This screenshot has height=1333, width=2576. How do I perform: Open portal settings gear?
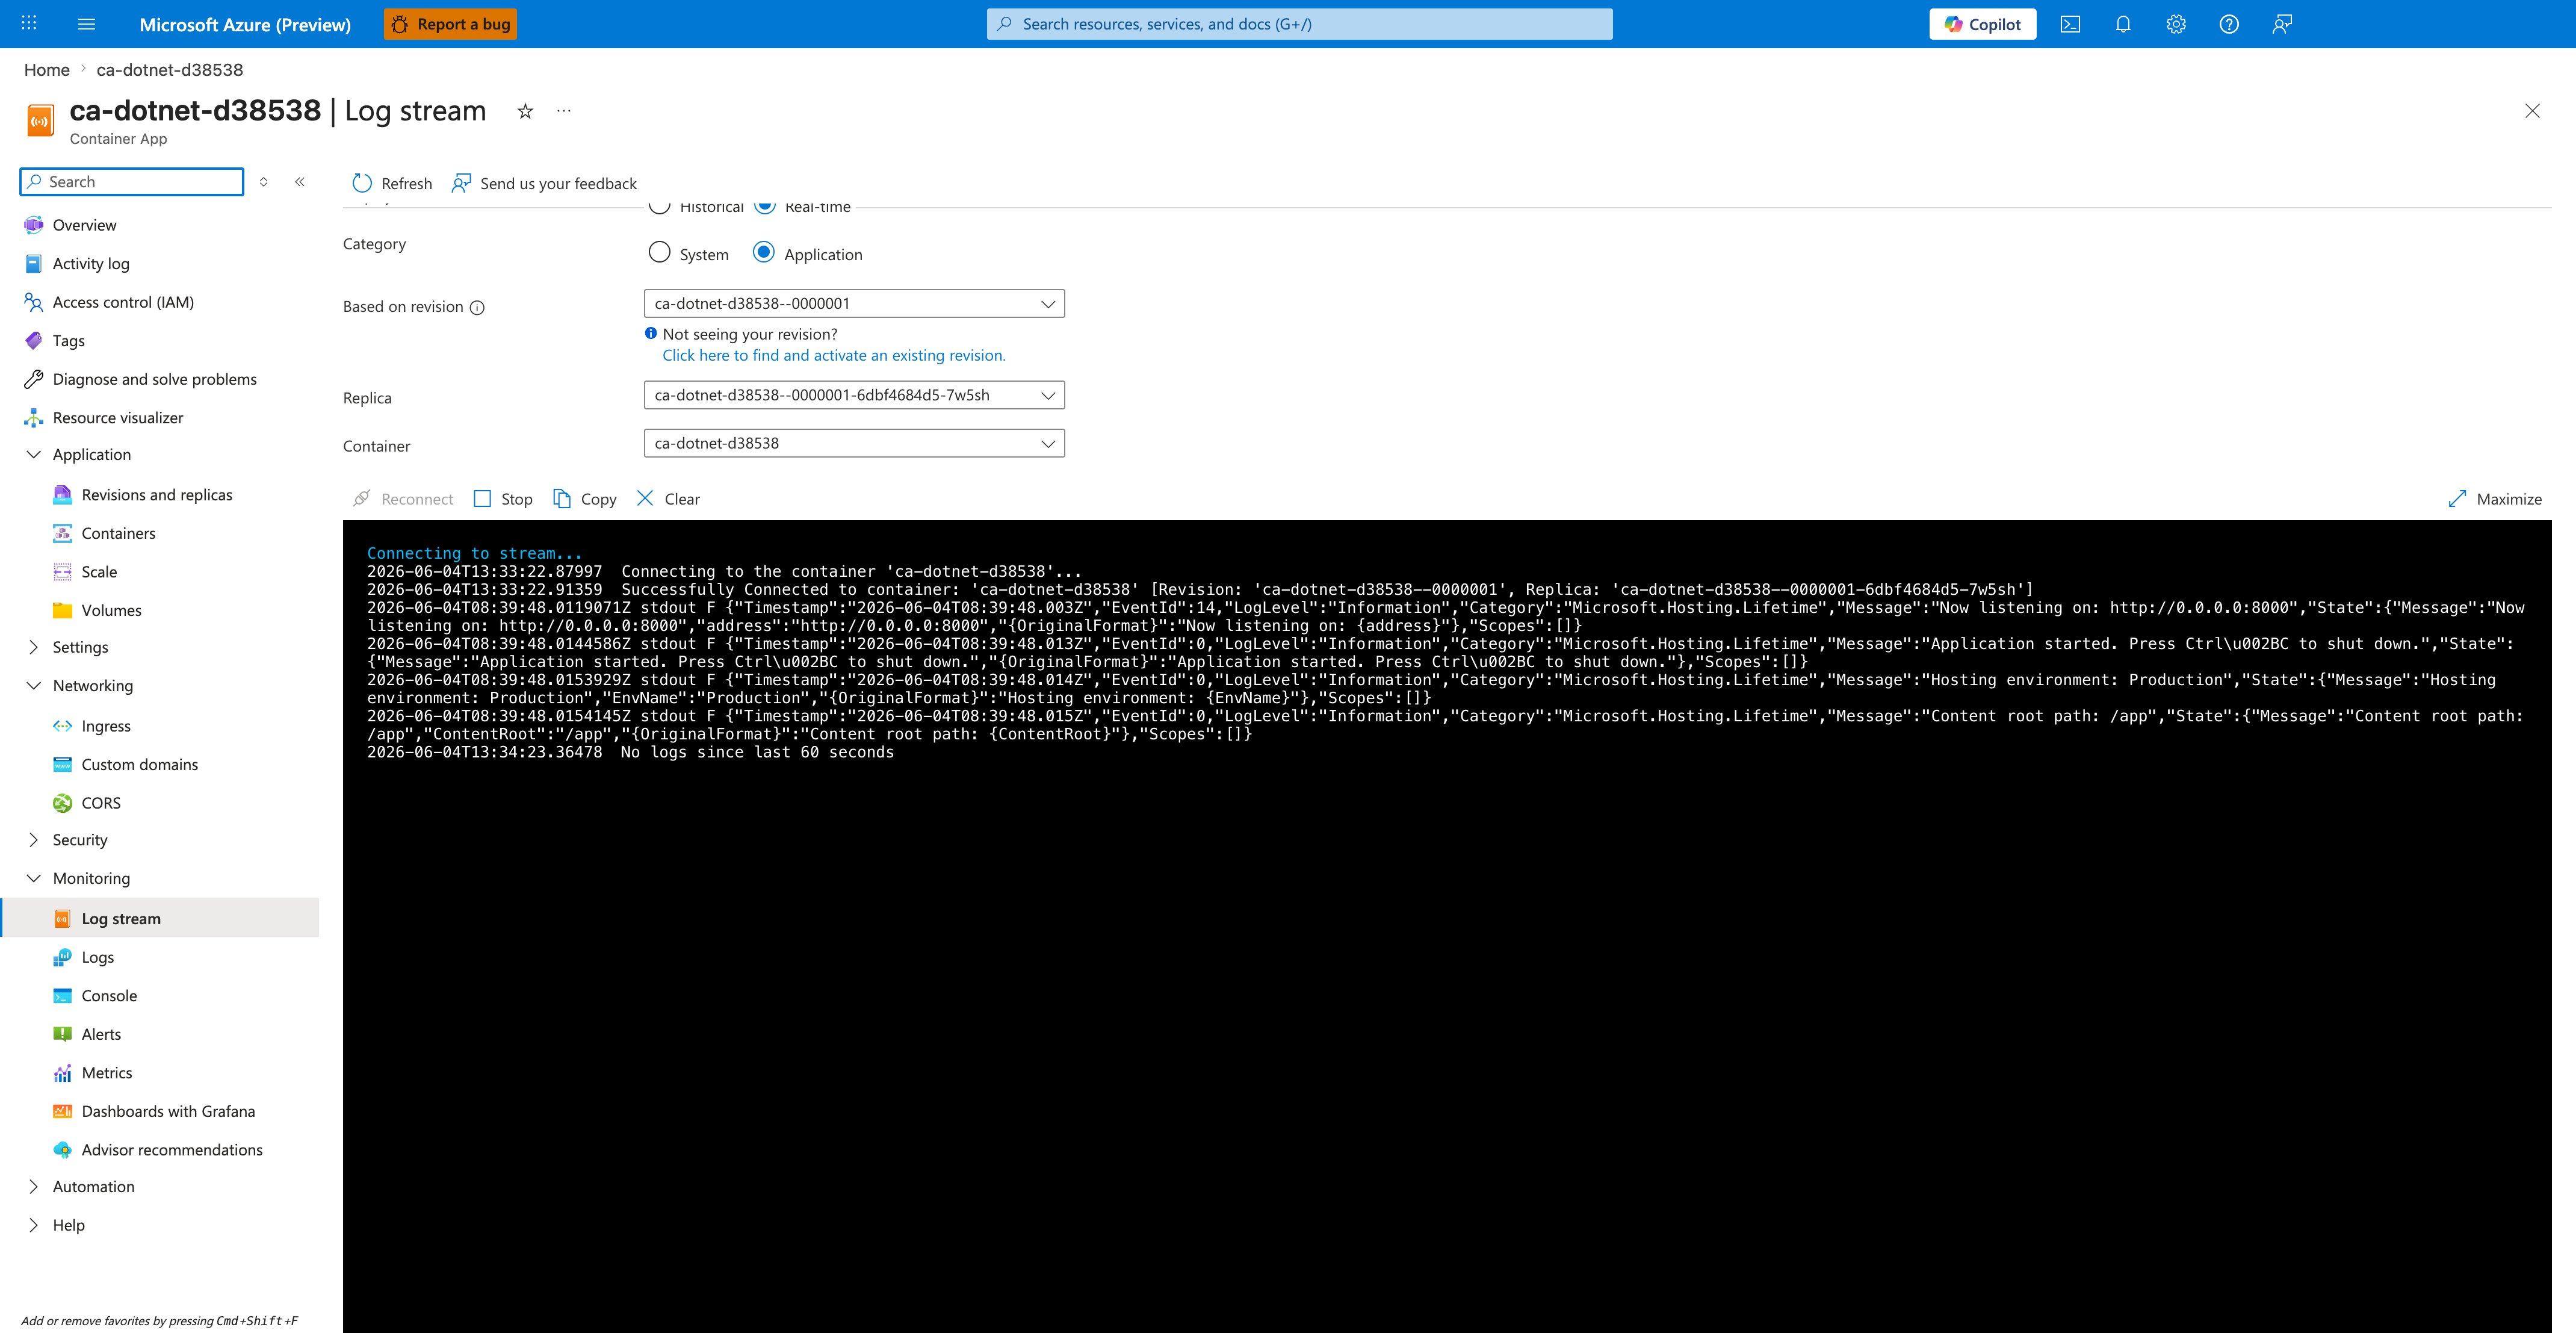[2176, 24]
